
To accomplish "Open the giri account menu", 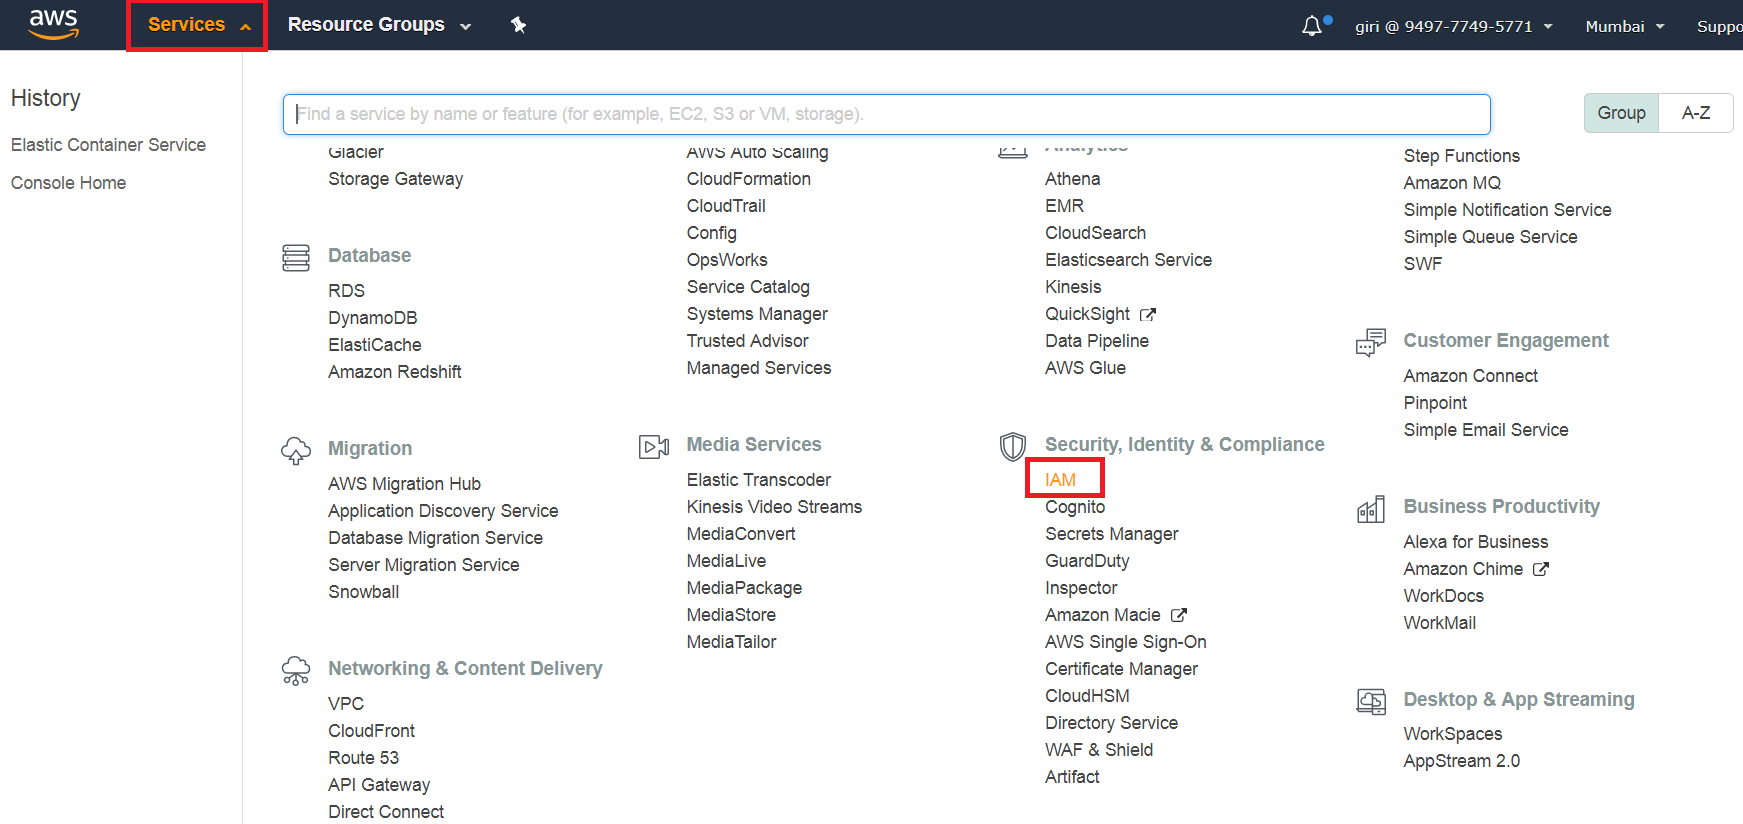I will (1453, 26).
